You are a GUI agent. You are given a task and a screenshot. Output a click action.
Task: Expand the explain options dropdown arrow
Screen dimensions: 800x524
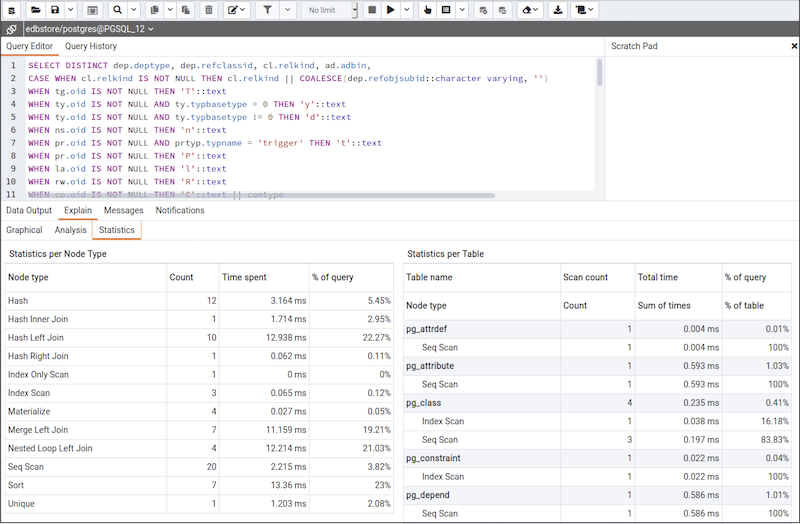462,10
